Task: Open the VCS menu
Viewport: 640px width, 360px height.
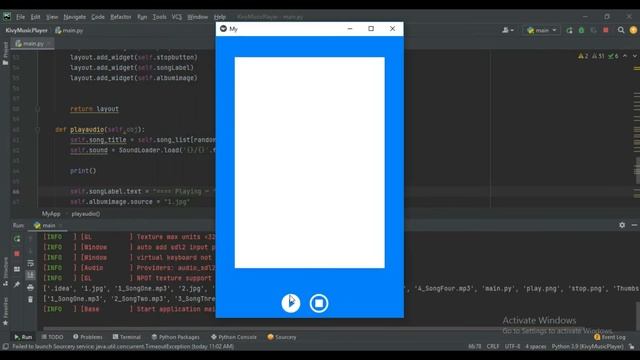Action: point(177,17)
